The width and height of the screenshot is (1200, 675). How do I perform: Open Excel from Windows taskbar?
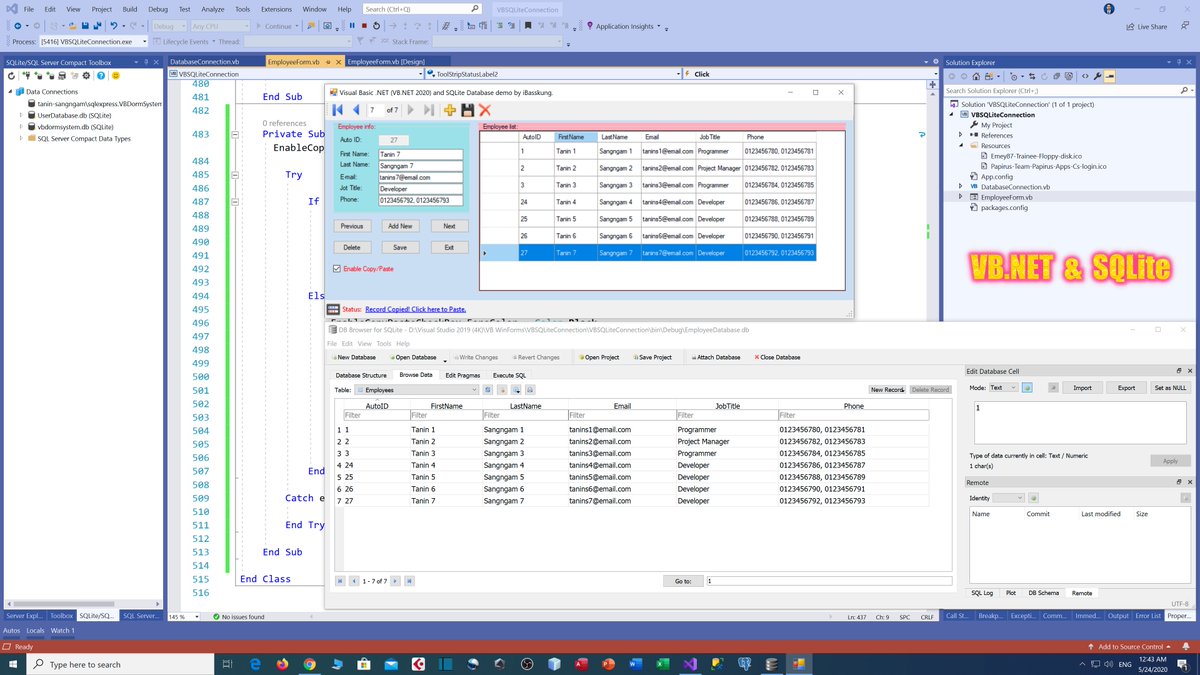(662, 664)
